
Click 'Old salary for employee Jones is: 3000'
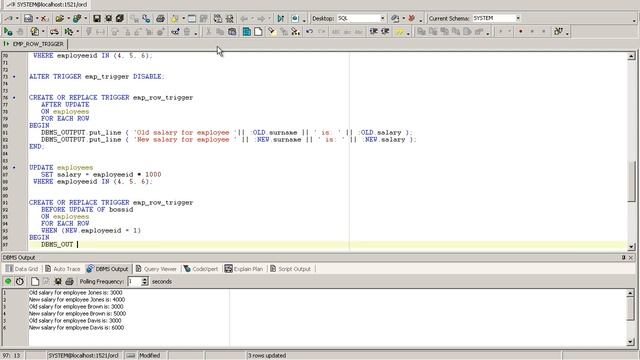76,293
